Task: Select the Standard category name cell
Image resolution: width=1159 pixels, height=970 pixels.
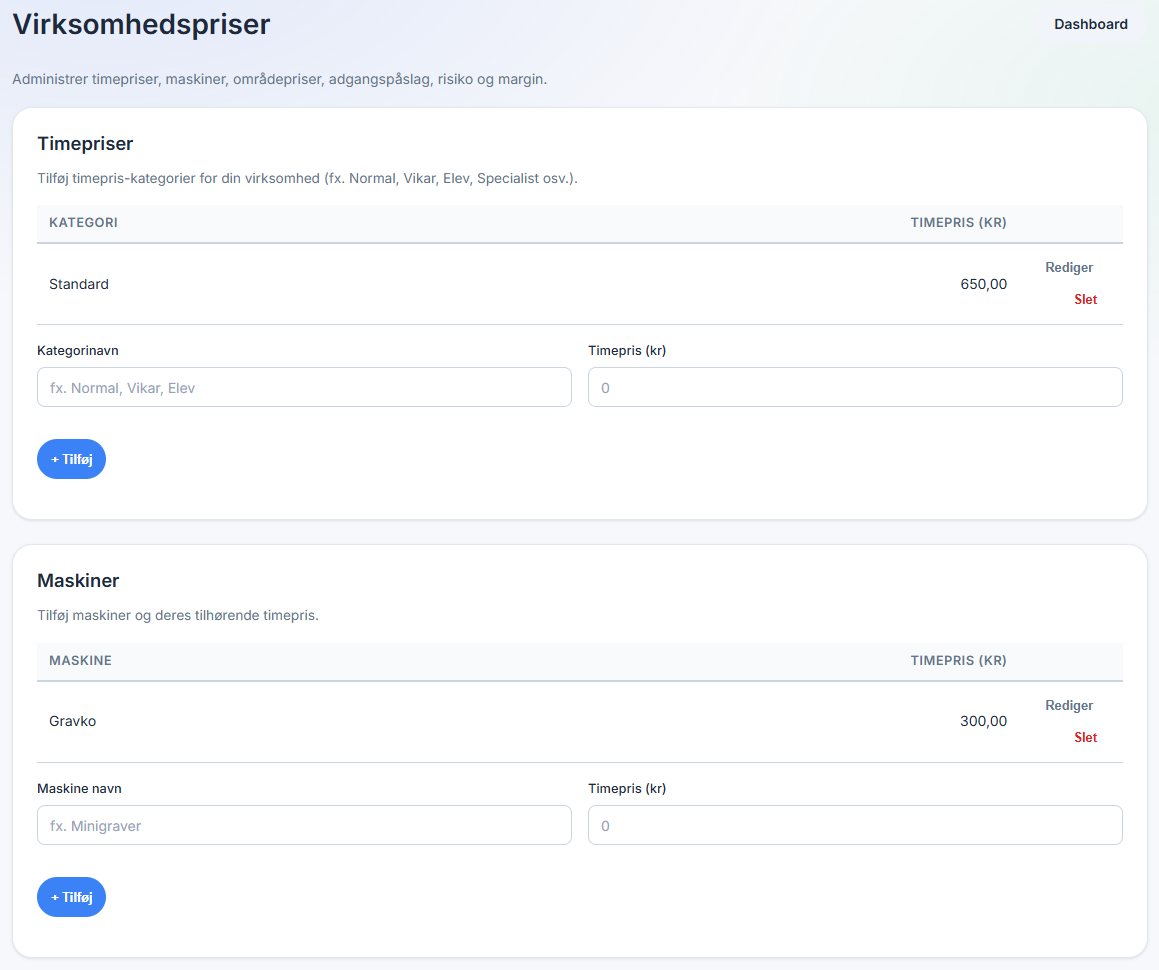Action: (x=79, y=284)
